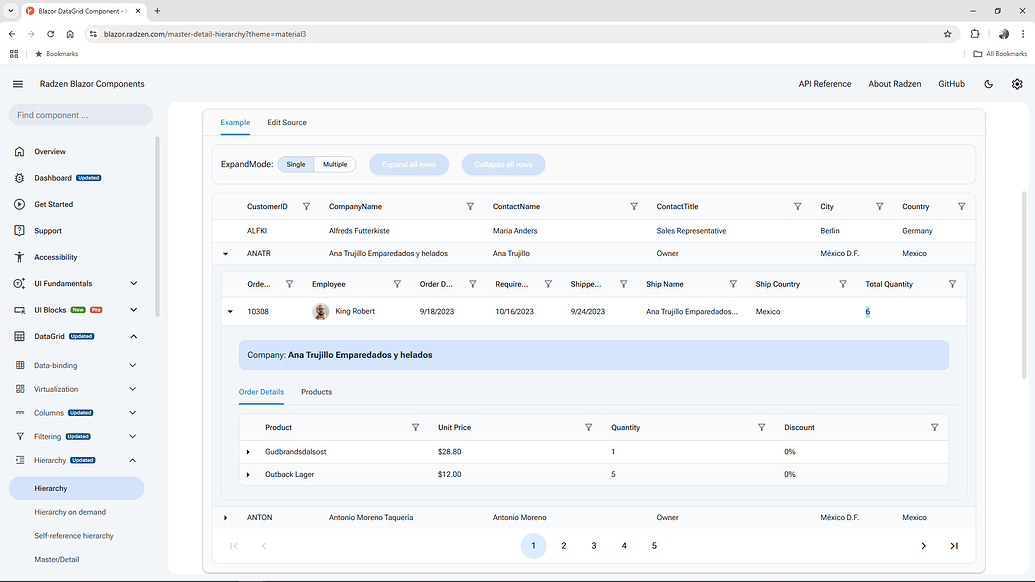Open the filter for the CompanyName column
This screenshot has height=582, width=1035.
point(470,206)
